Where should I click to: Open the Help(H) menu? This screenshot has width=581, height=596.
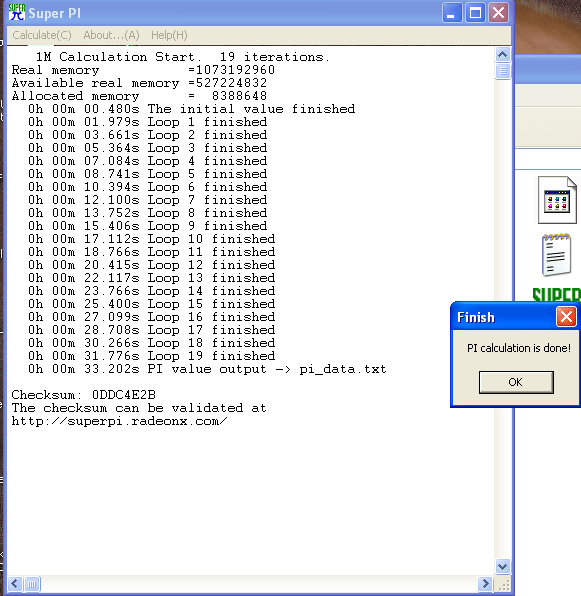[x=169, y=35]
